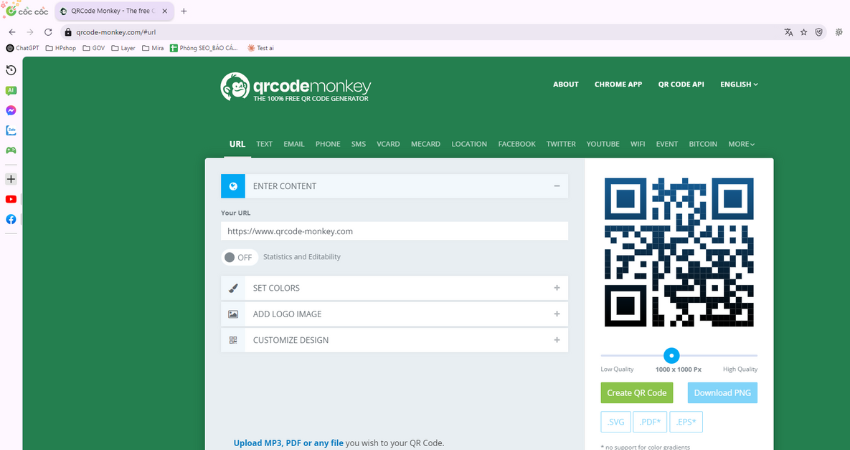Image resolution: width=850 pixels, height=450 pixels.
Task: Switch to the VCARD tab
Action: click(388, 144)
